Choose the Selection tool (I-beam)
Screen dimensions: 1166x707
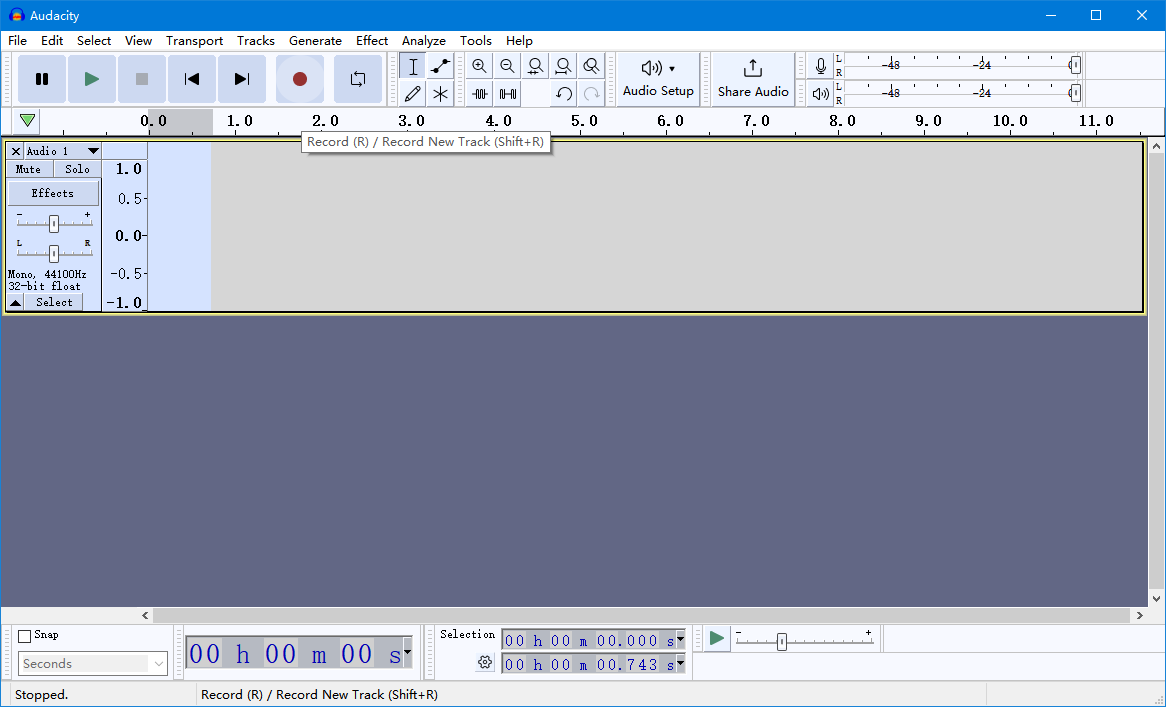point(413,66)
